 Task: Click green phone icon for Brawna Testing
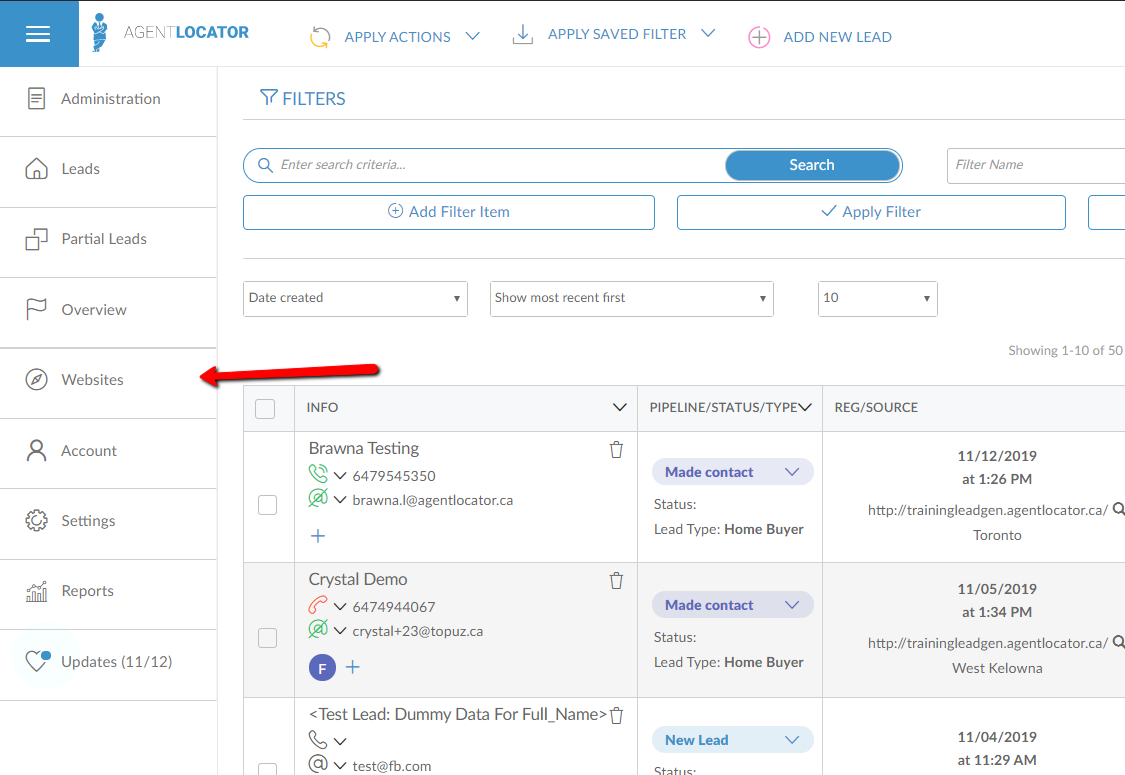click(x=318, y=474)
